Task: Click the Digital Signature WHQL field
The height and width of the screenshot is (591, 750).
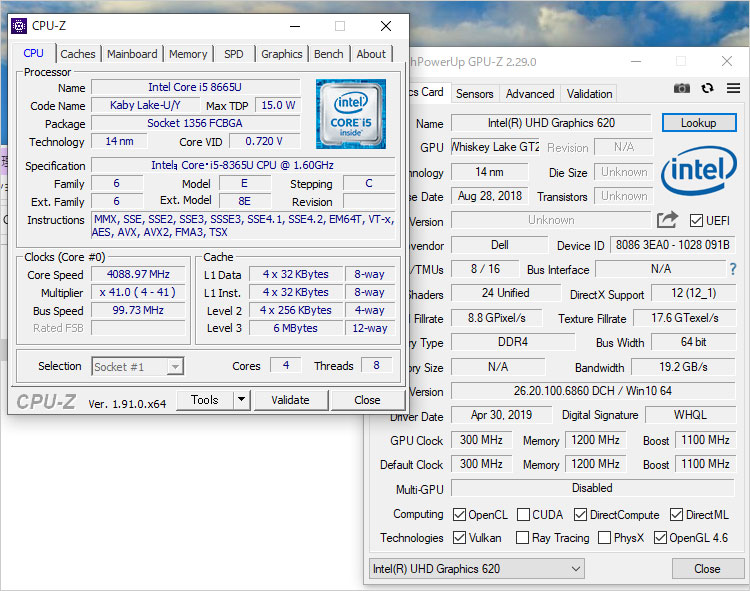Action: pos(690,415)
